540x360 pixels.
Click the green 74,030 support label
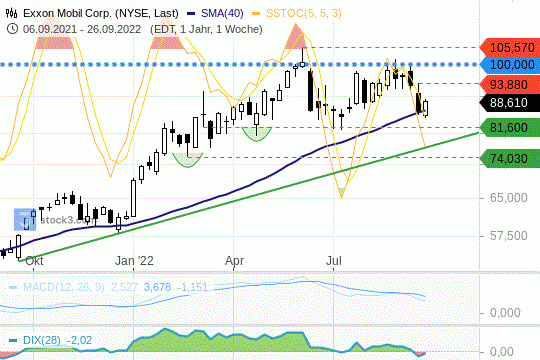click(x=510, y=158)
